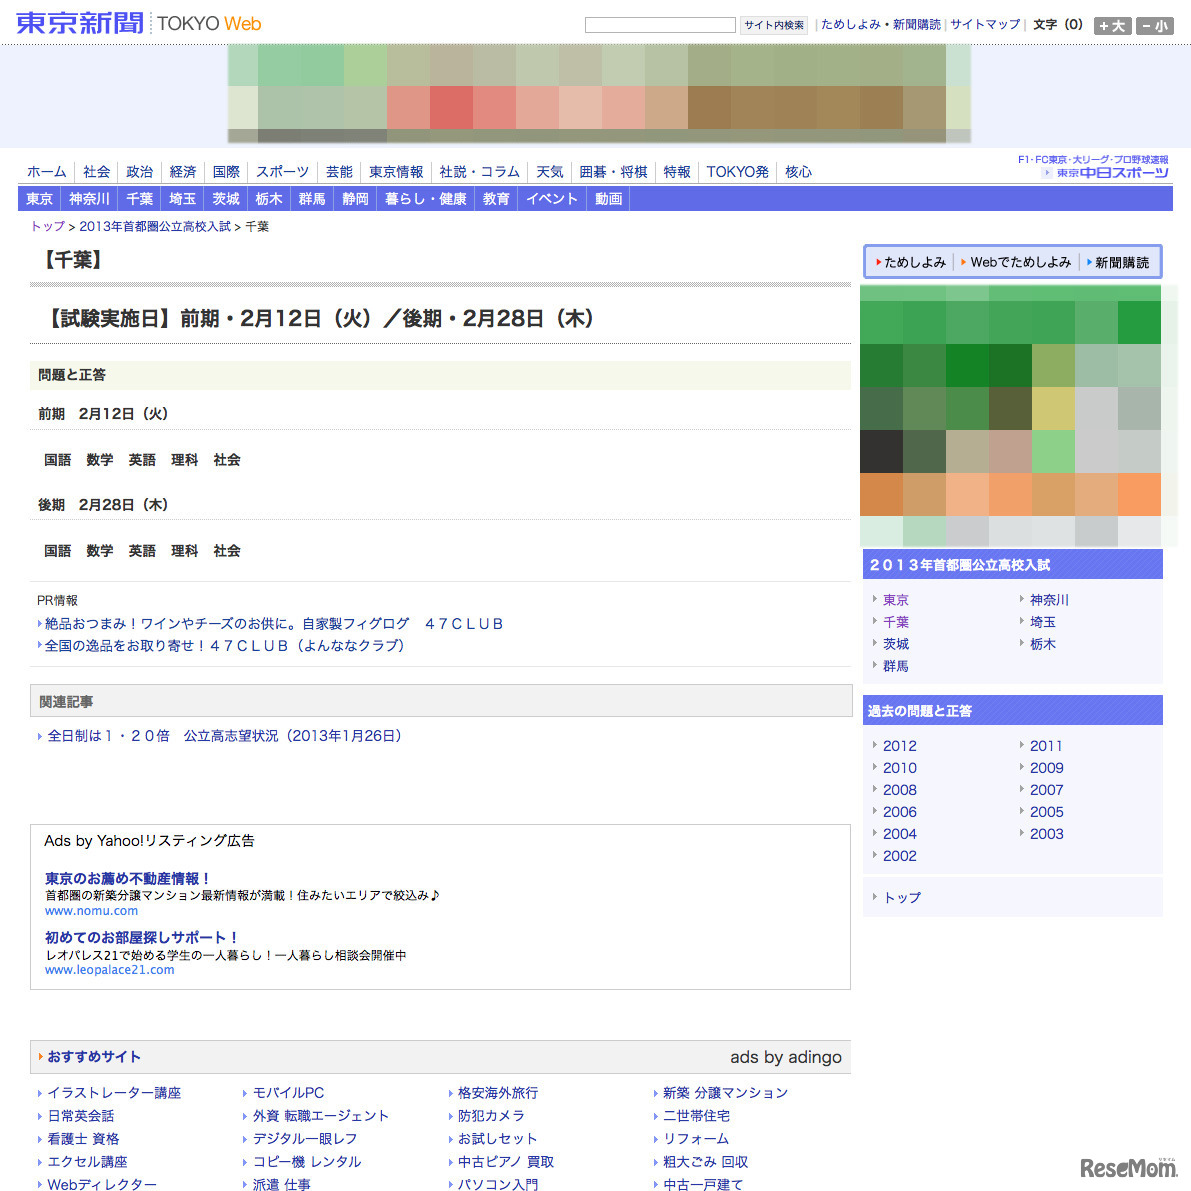1191x1191 pixels.
Task: Select 静岡 in the blue regional bar
Action: [x=355, y=199]
